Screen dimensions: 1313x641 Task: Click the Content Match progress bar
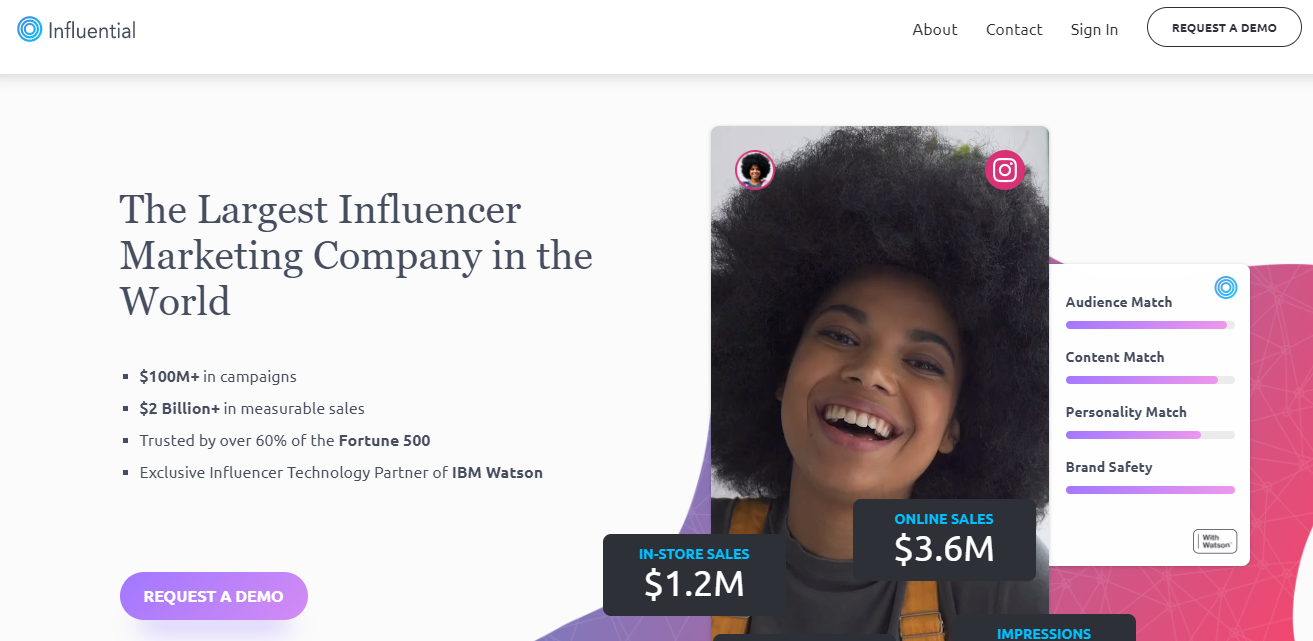point(1149,380)
